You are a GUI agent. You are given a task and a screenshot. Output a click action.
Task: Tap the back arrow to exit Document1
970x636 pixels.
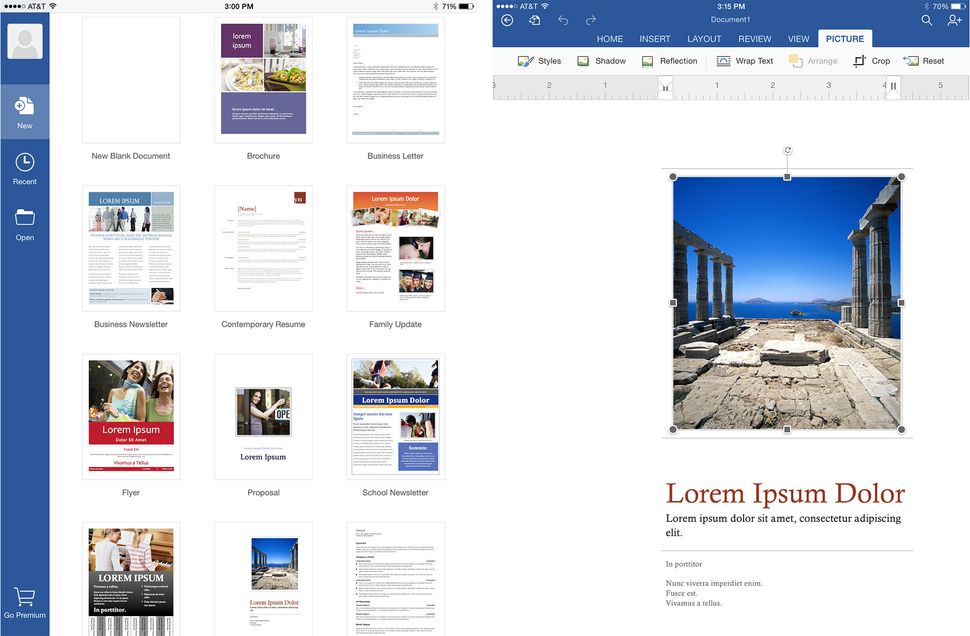[507, 18]
